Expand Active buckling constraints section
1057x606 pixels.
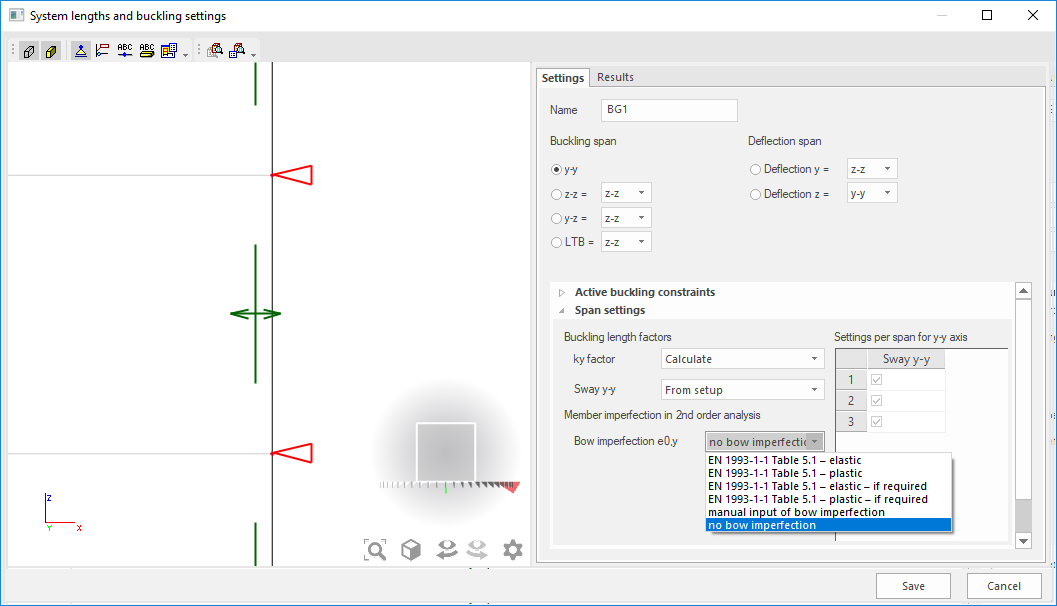point(562,293)
